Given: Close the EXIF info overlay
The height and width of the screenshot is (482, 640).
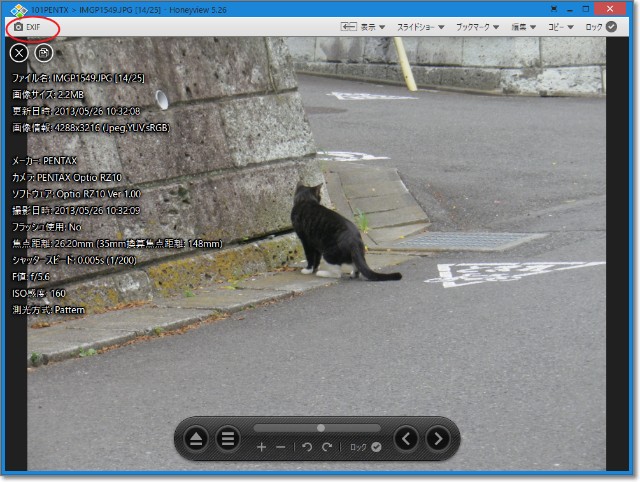Looking at the screenshot, I should point(19,53).
